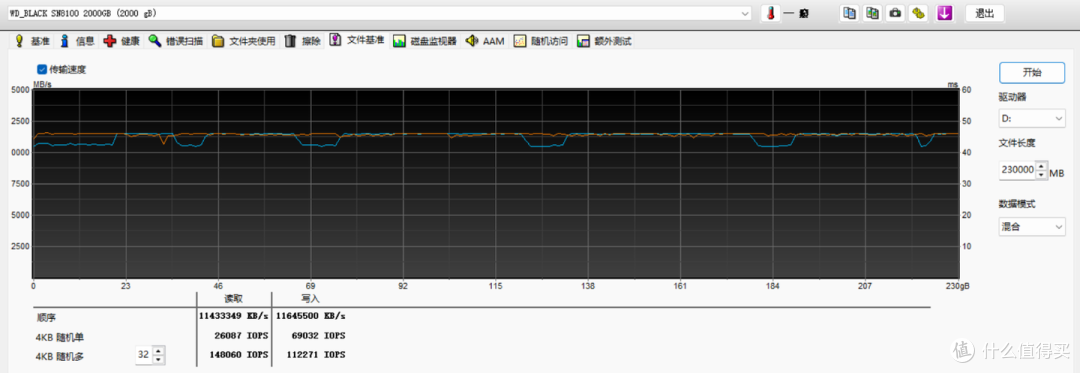Toggle the 传输速度 transfer speed checkbox
The height and width of the screenshot is (373, 1080).
[x=42, y=69]
